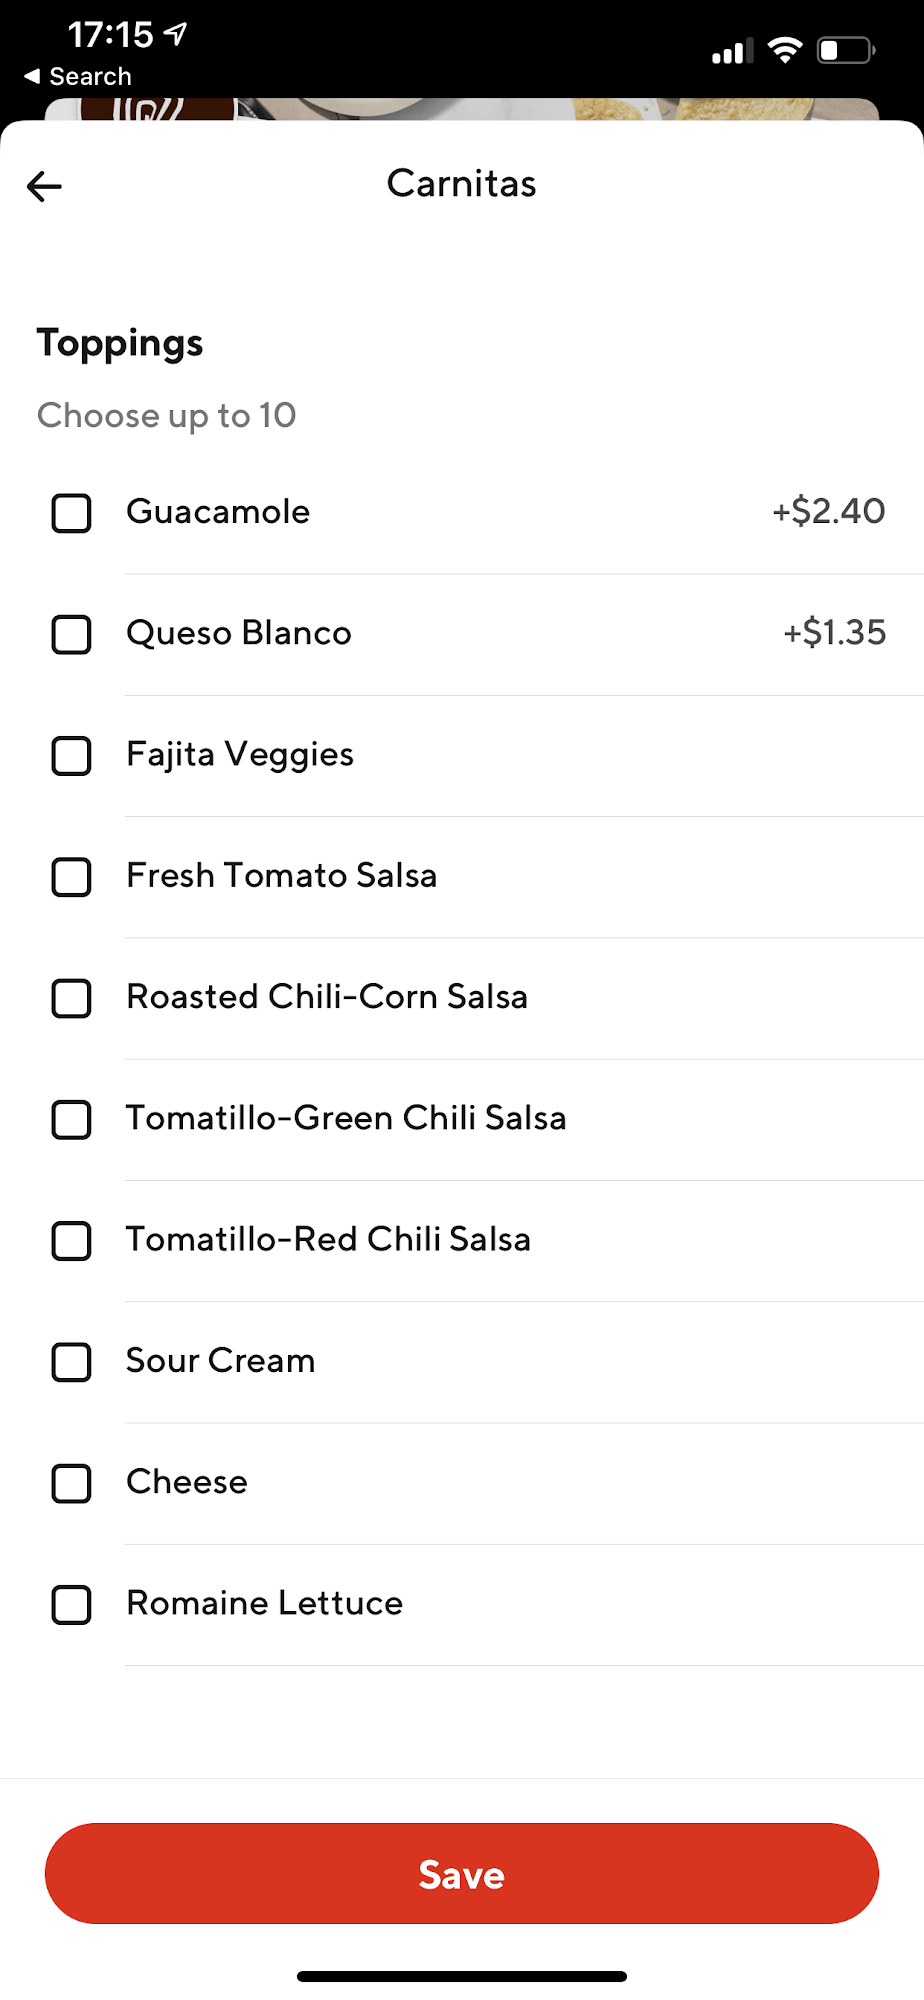Viewport: 924px width, 2000px height.
Task: Tap the home indicator bar
Action: pyautogui.click(x=462, y=1976)
